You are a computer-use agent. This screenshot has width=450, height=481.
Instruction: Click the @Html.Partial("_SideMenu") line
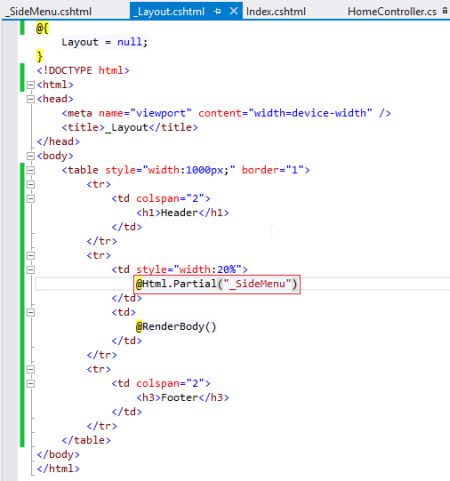pyautogui.click(x=217, y=284)
